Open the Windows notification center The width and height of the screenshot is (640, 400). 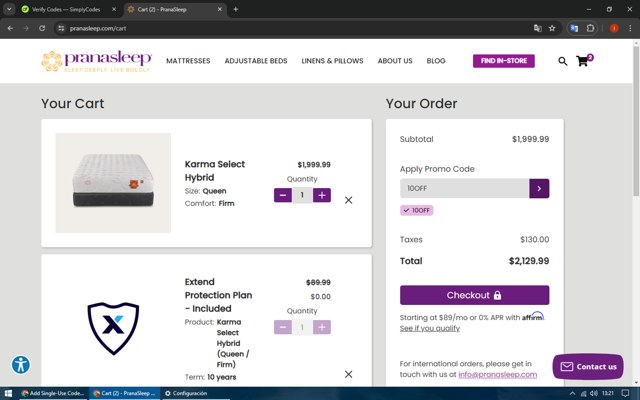point(625,393)
